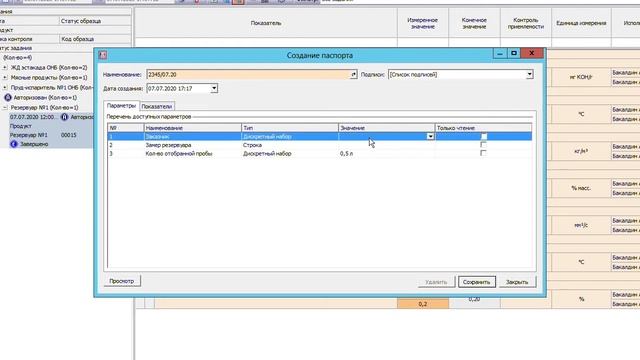The image size is (640, 360).
Task: Click the Наименование field containing 2345/07.20
Action: 249,74
